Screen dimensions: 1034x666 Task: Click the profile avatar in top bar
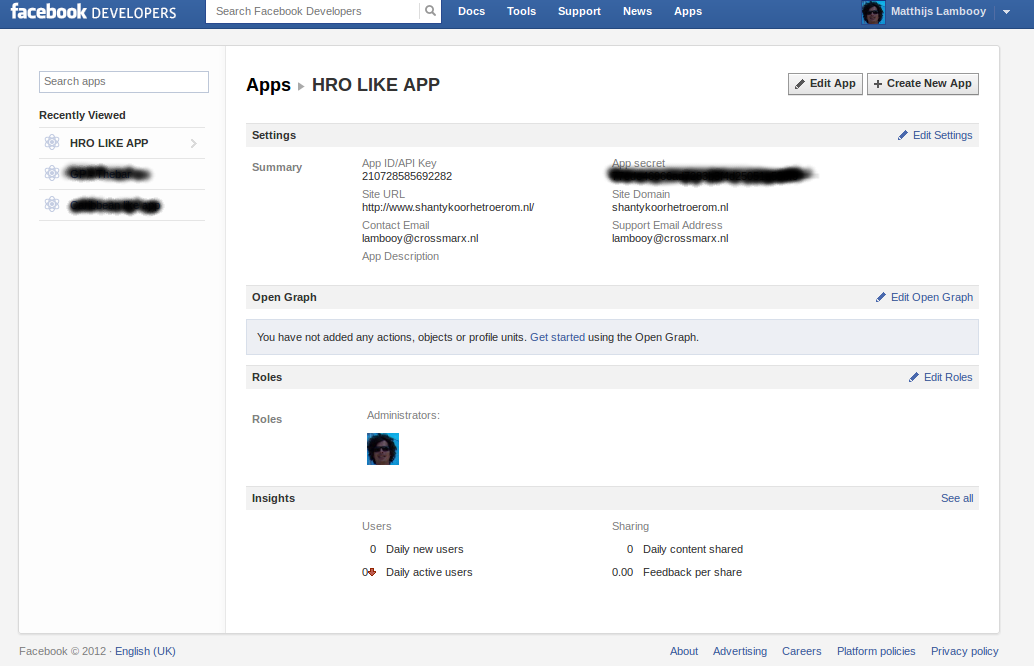873,12
